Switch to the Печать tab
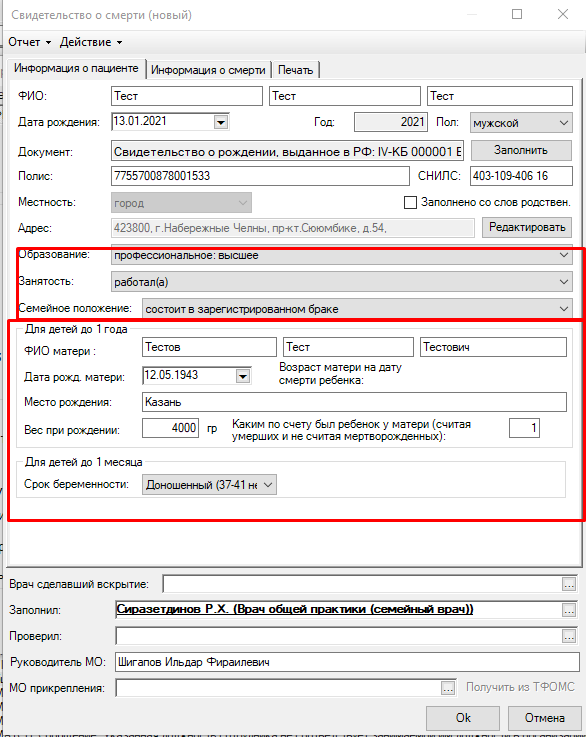Viewport: 586px width, 737px height. click(296, 70)
